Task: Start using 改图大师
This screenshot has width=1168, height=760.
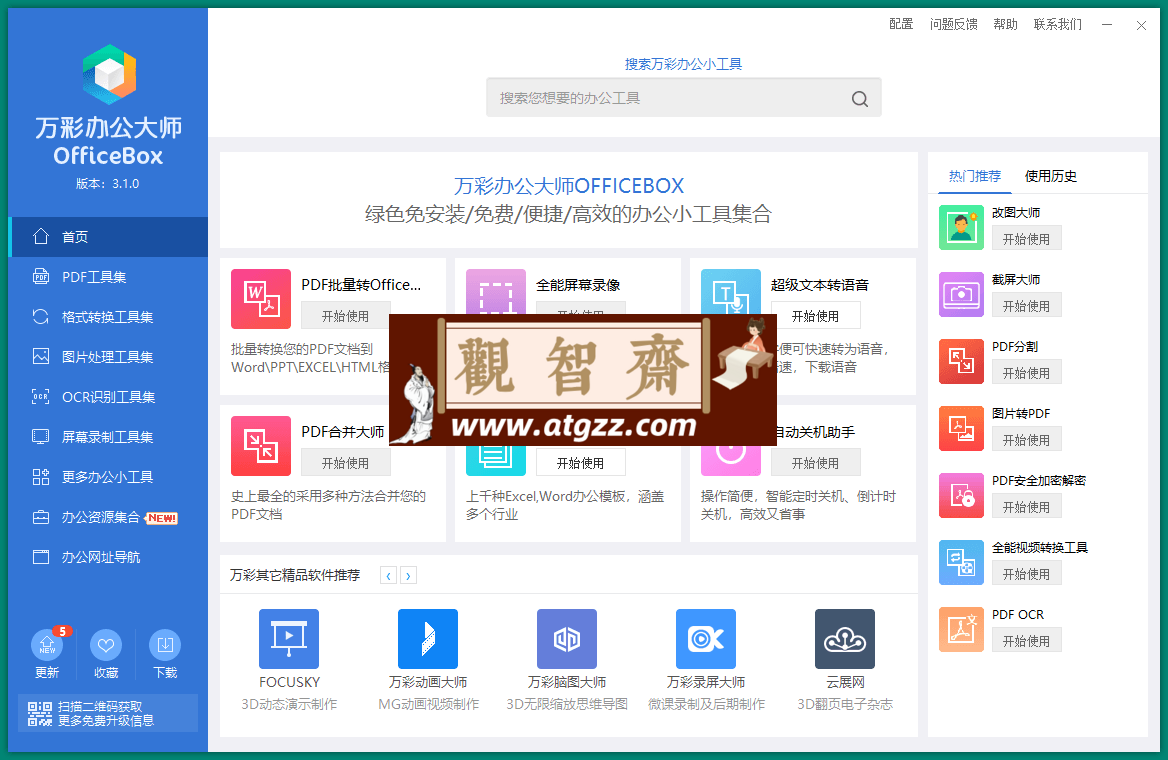Action: [1026, 238]
